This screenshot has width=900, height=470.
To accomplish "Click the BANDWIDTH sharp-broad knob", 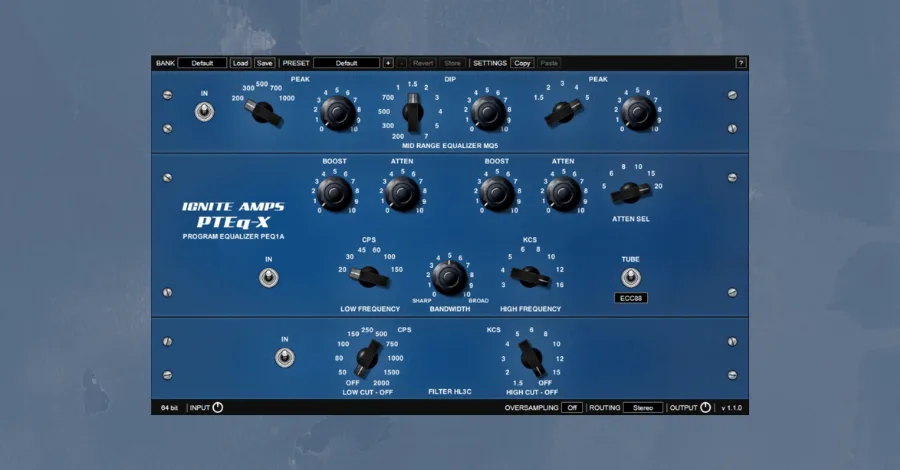I will (x=449, y=277).
